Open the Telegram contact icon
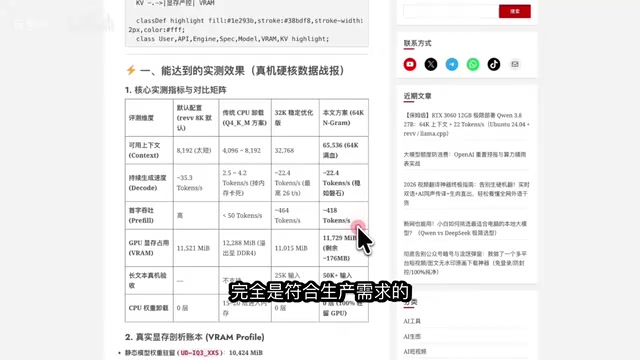This screenshot has width=640, height=360. coord(452,64)
